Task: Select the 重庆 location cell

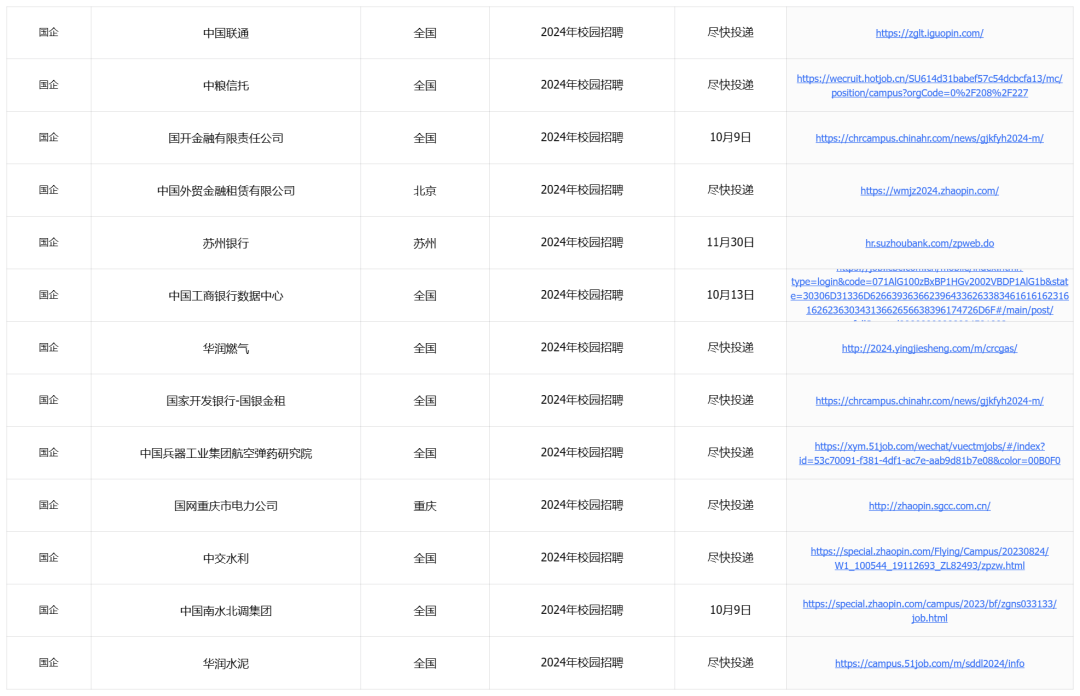Action: (425, 506)
